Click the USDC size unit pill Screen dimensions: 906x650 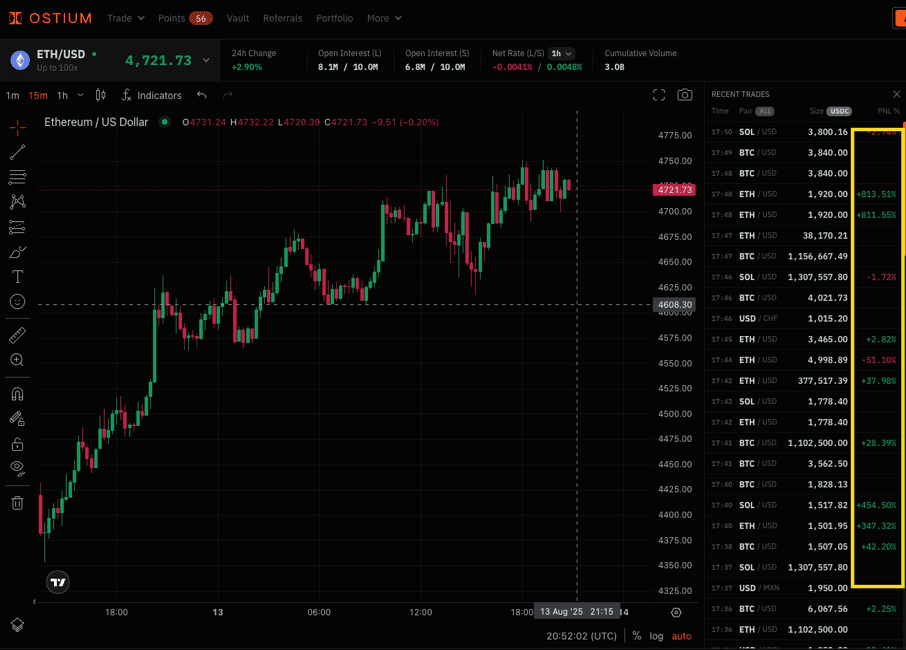[839, 111]
